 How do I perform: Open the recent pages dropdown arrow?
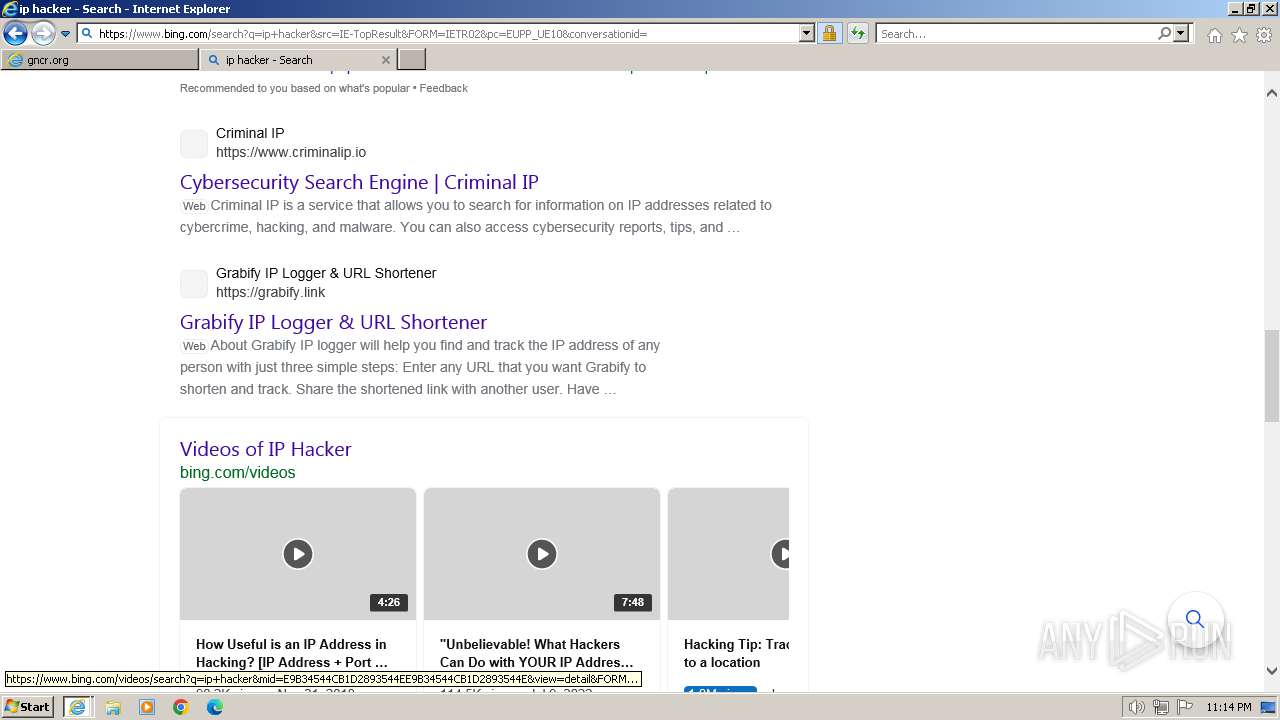pos(66,34)
